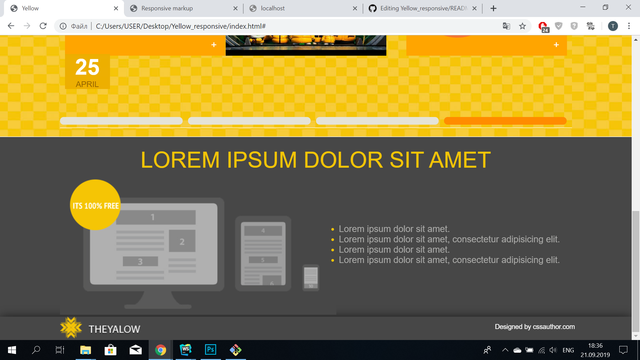Viewport: 640px width, 360px height.
Task: Click the tablet device illustration
Action: pos(263,253)
